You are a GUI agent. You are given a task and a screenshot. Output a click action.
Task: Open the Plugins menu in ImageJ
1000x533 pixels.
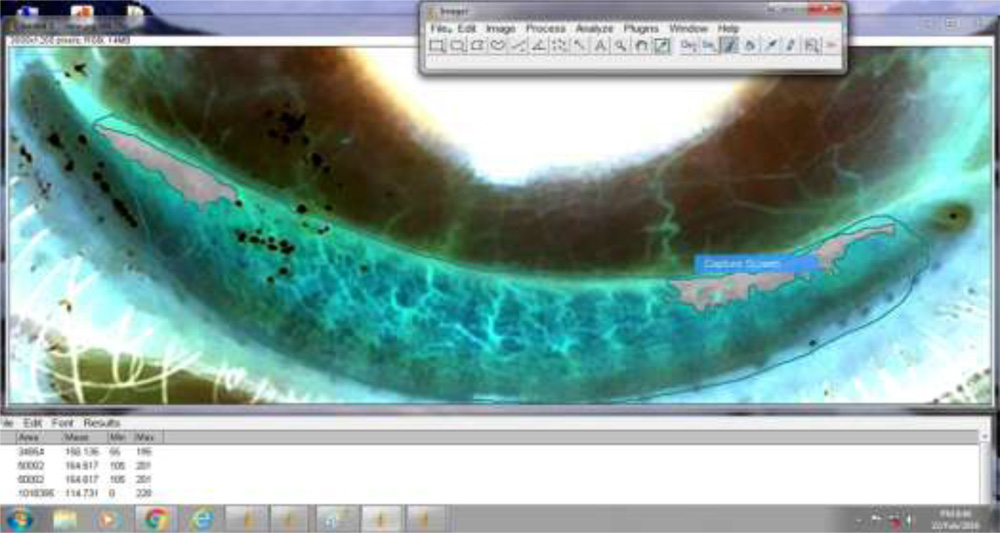(641, 29)
